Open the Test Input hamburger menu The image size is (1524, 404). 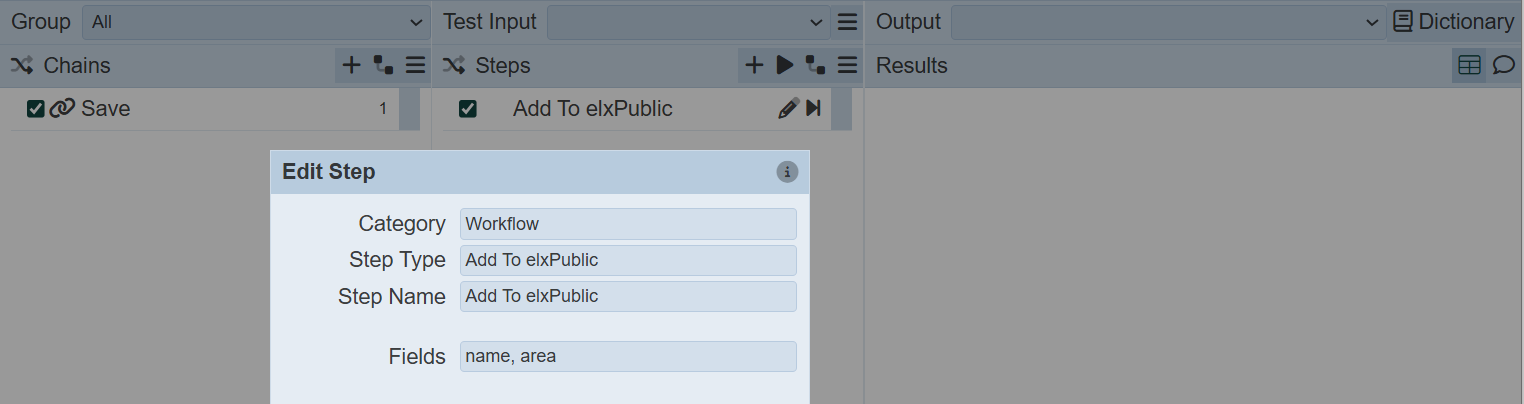pos(847,22)
